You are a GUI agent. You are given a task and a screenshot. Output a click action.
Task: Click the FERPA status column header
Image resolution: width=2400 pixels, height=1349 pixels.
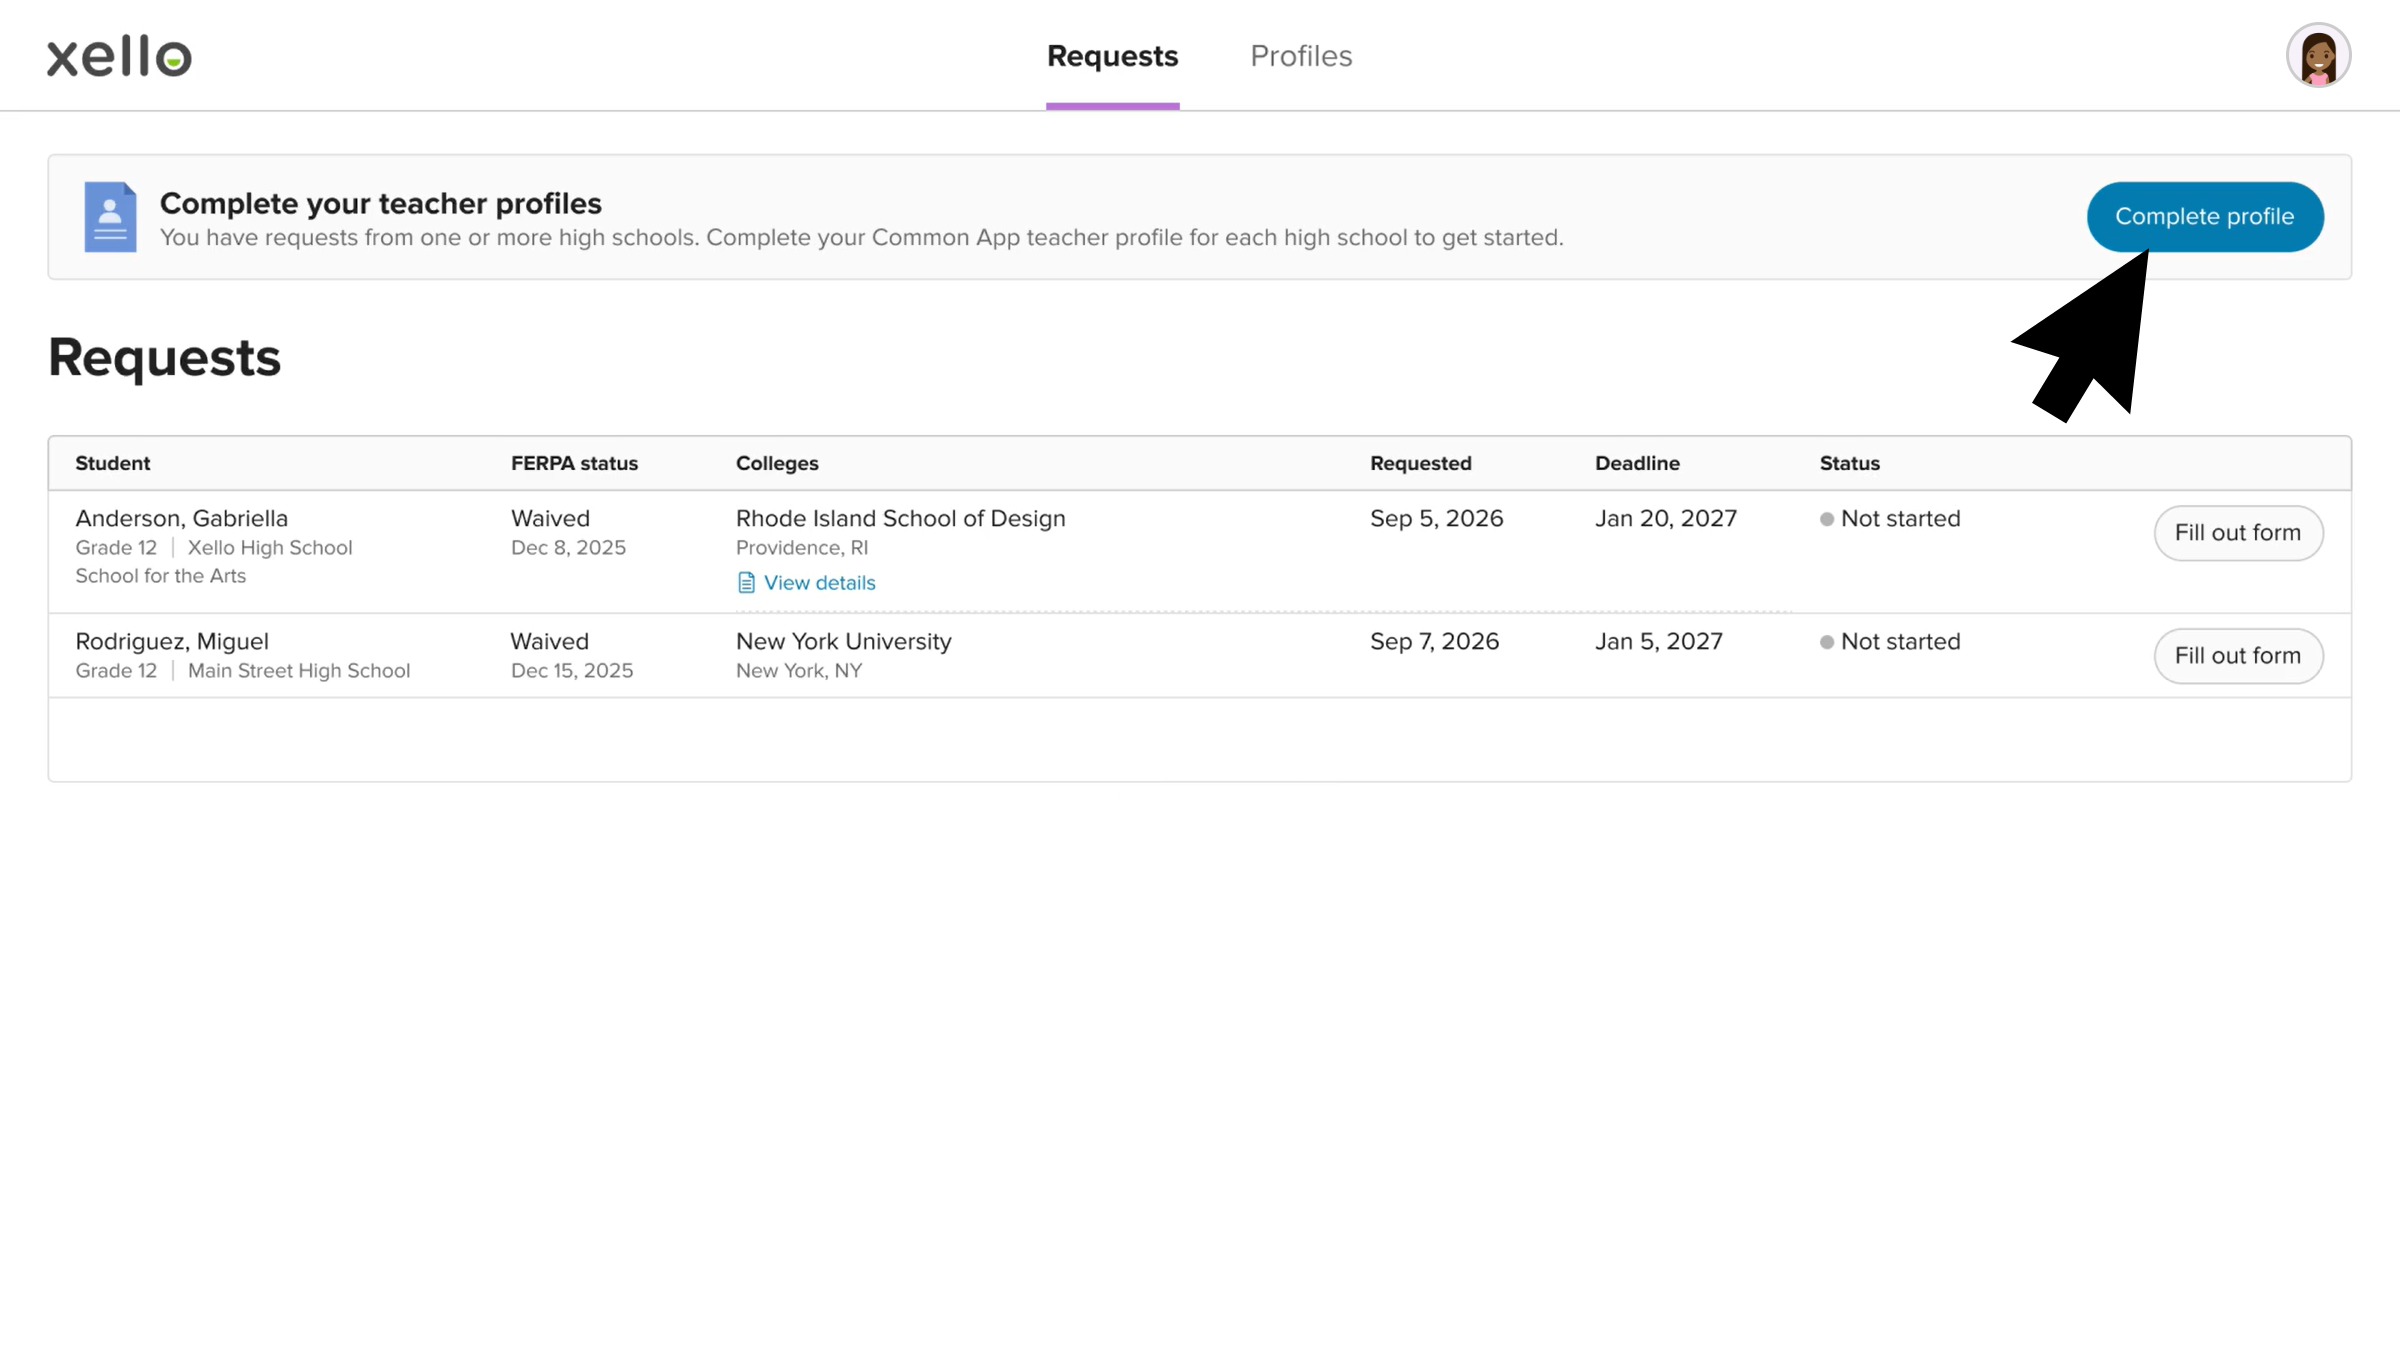pyautogui.click(x=574, y=463)
